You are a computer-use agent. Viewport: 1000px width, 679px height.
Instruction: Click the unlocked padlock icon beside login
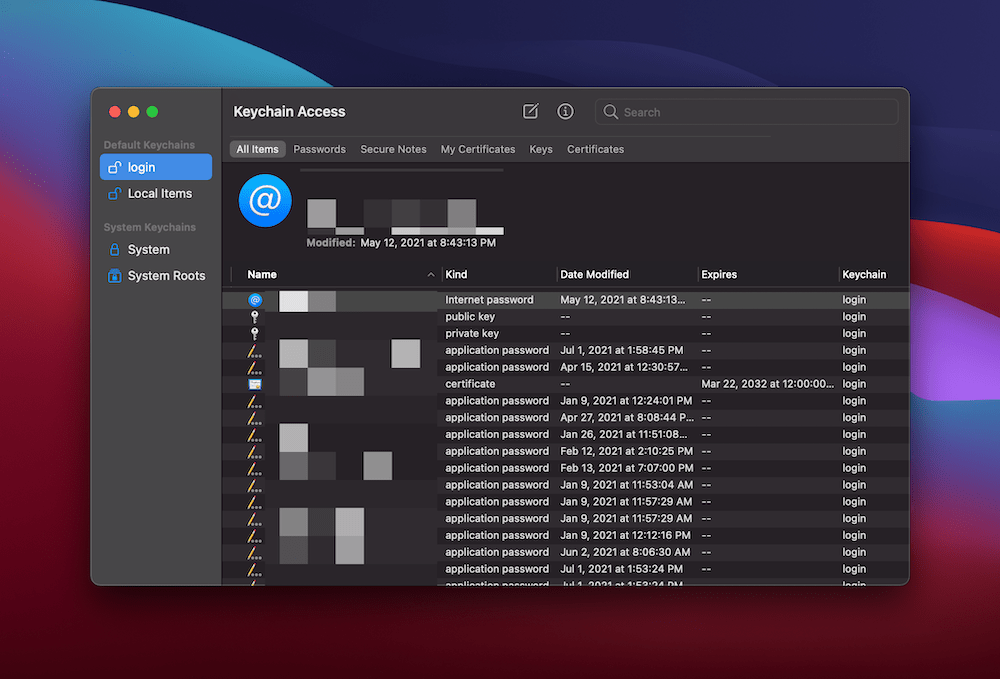[x=115, y=167]
